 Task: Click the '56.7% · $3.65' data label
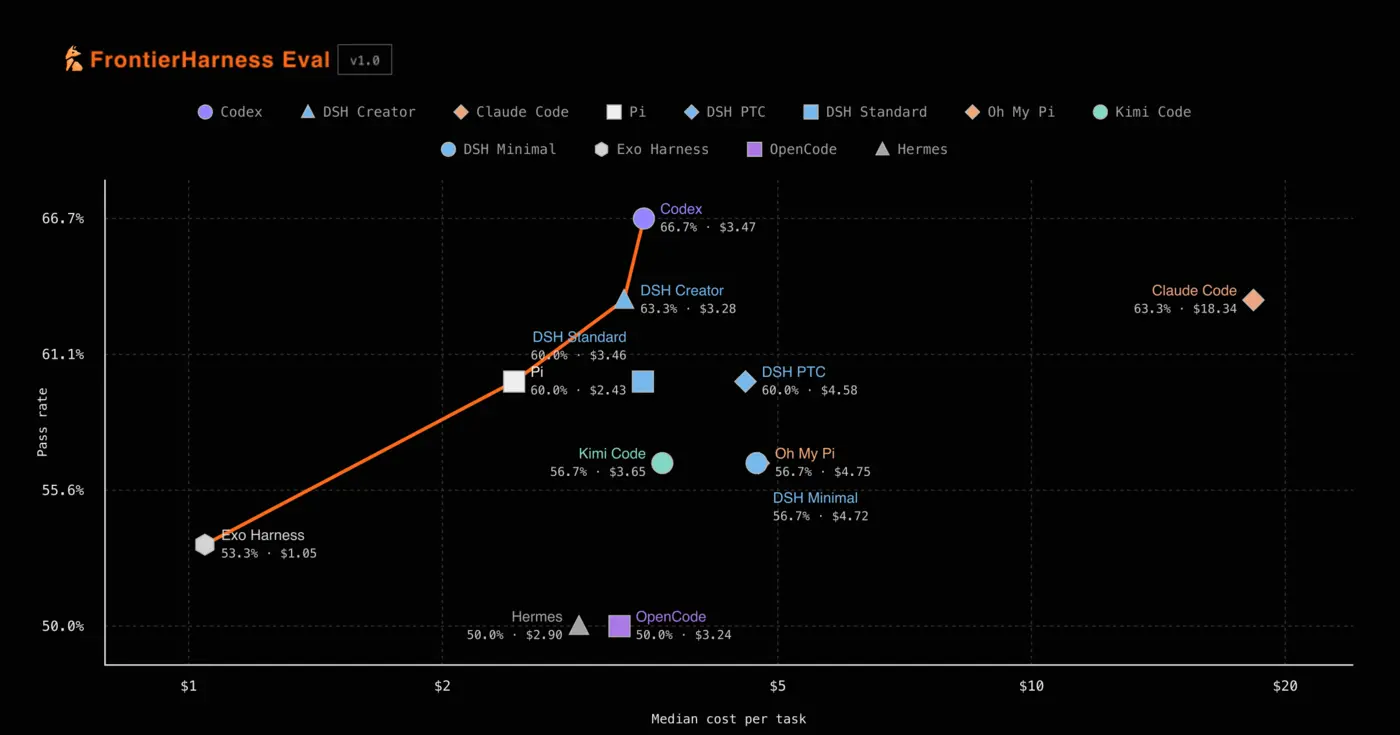click(598, 472)
